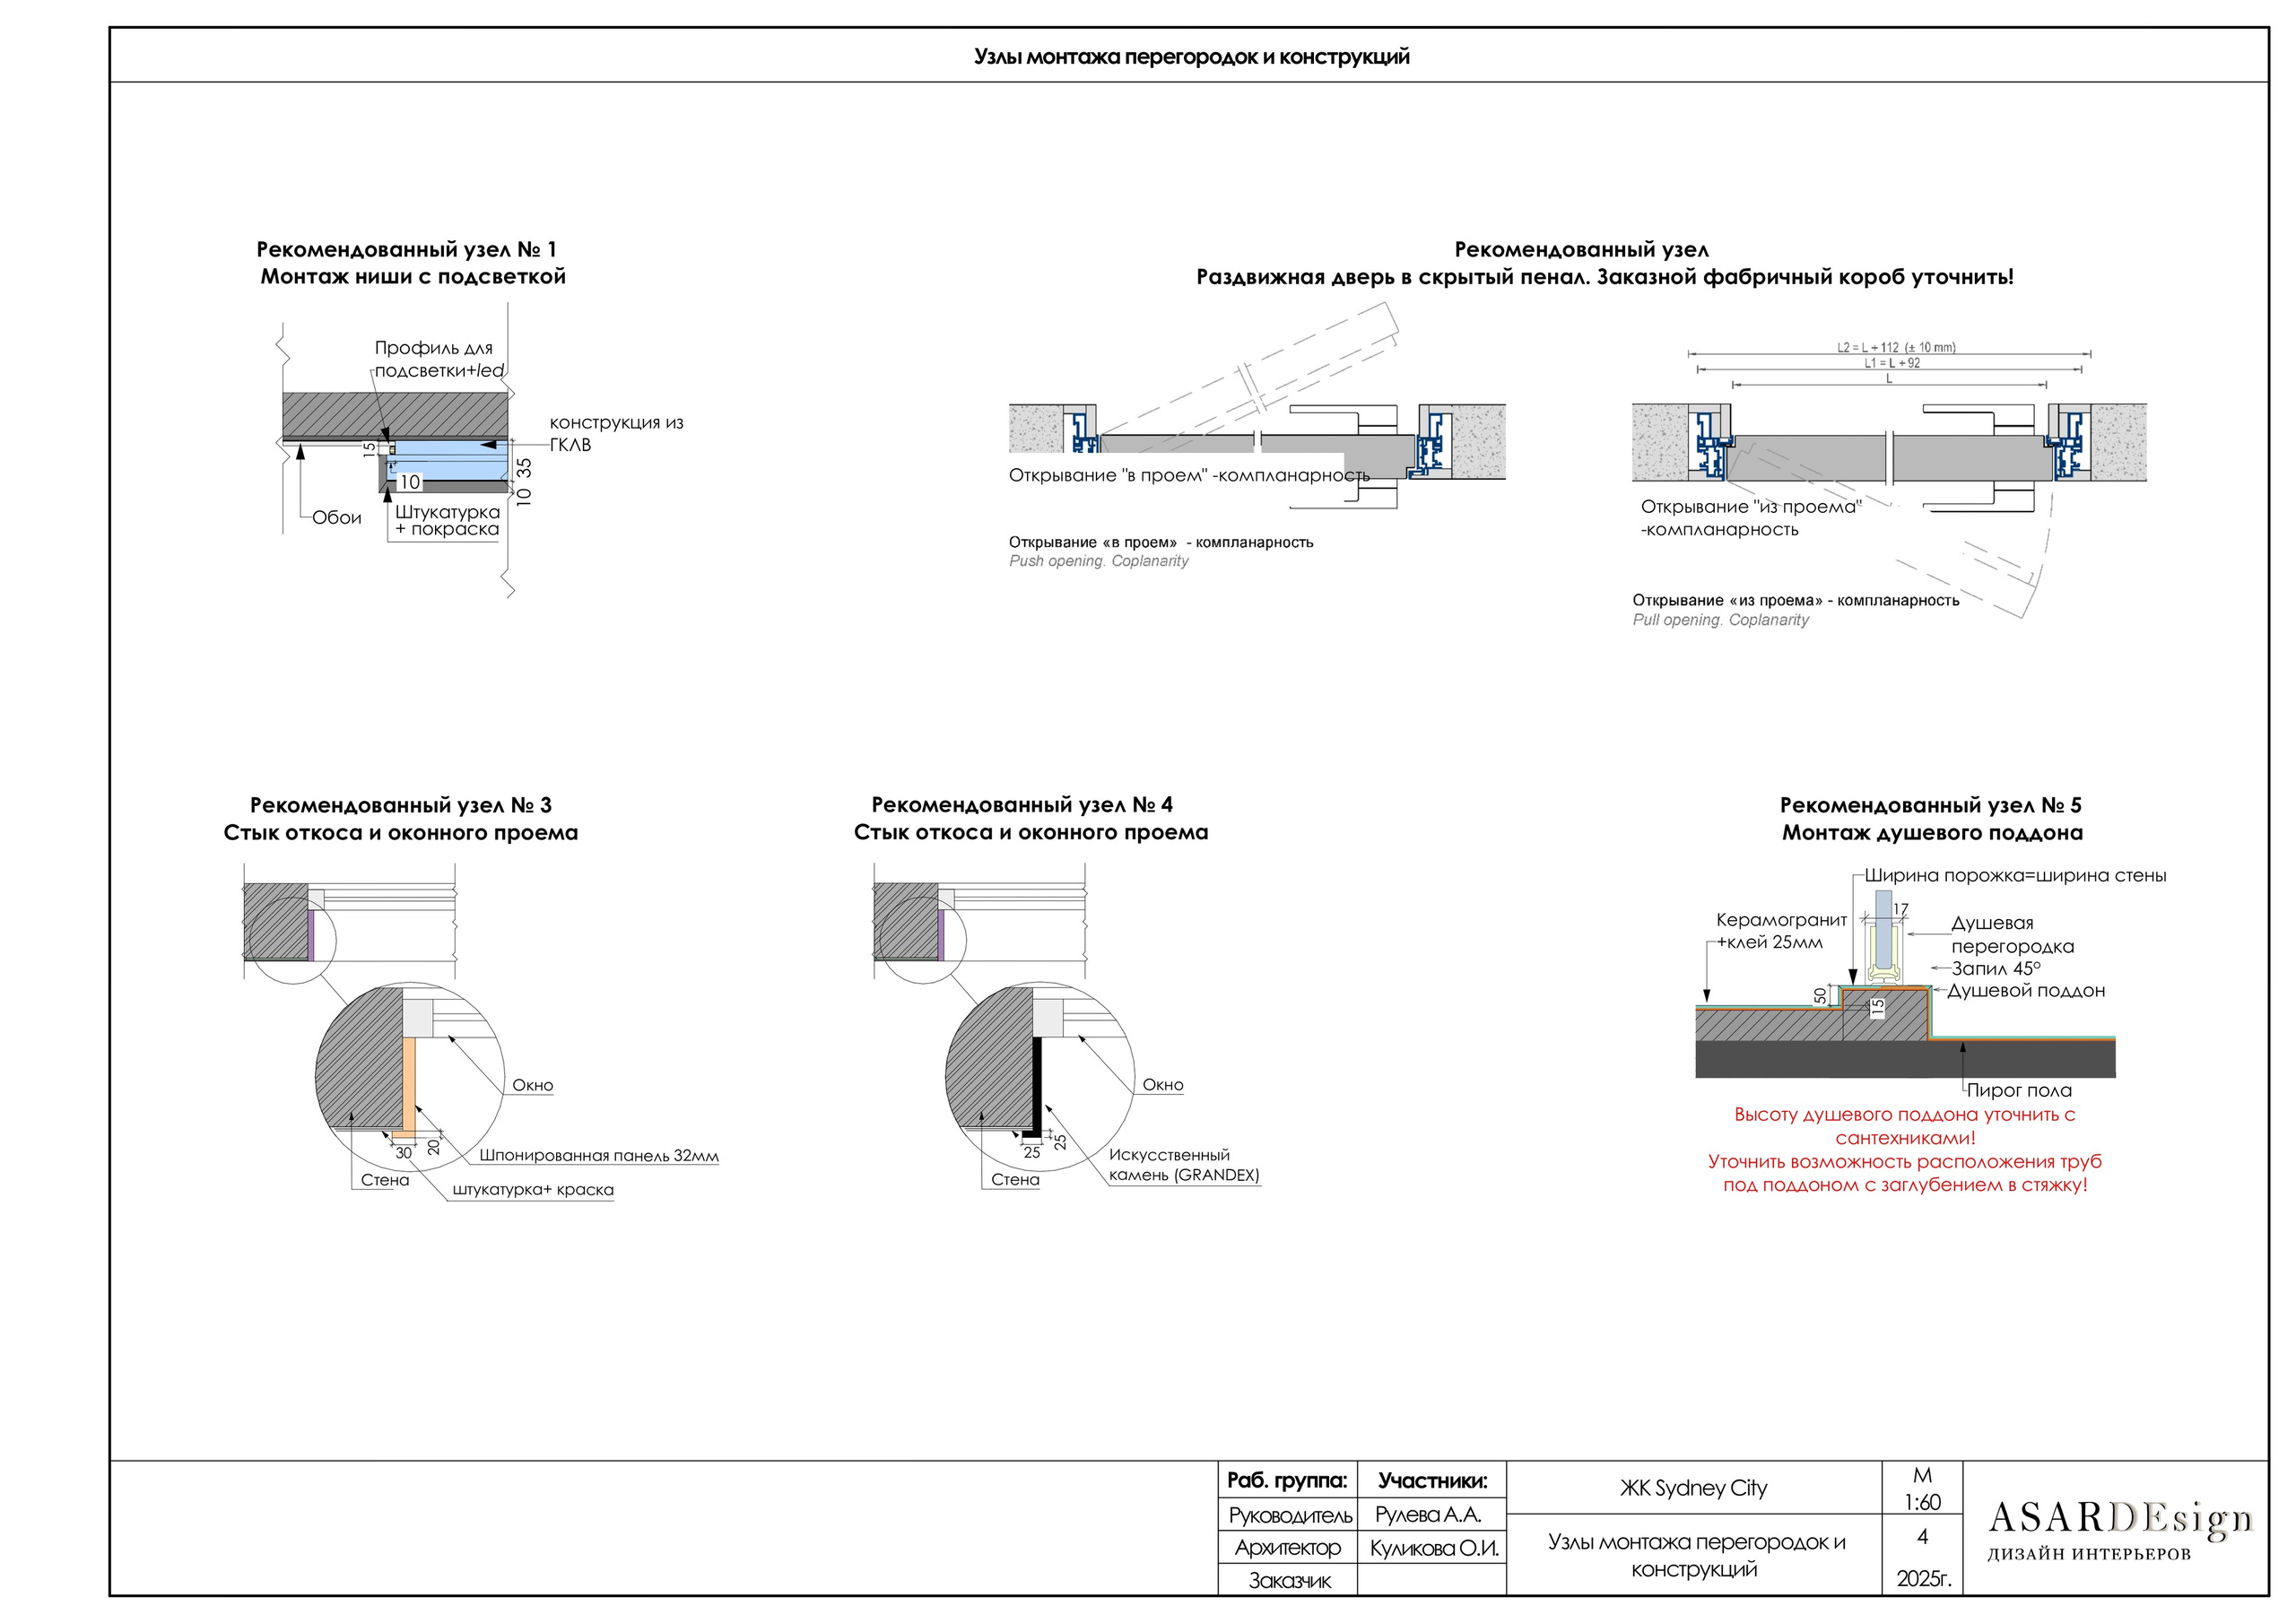Click the 'Push opening. Coplanarity' caption

[x=1098, y=561]
